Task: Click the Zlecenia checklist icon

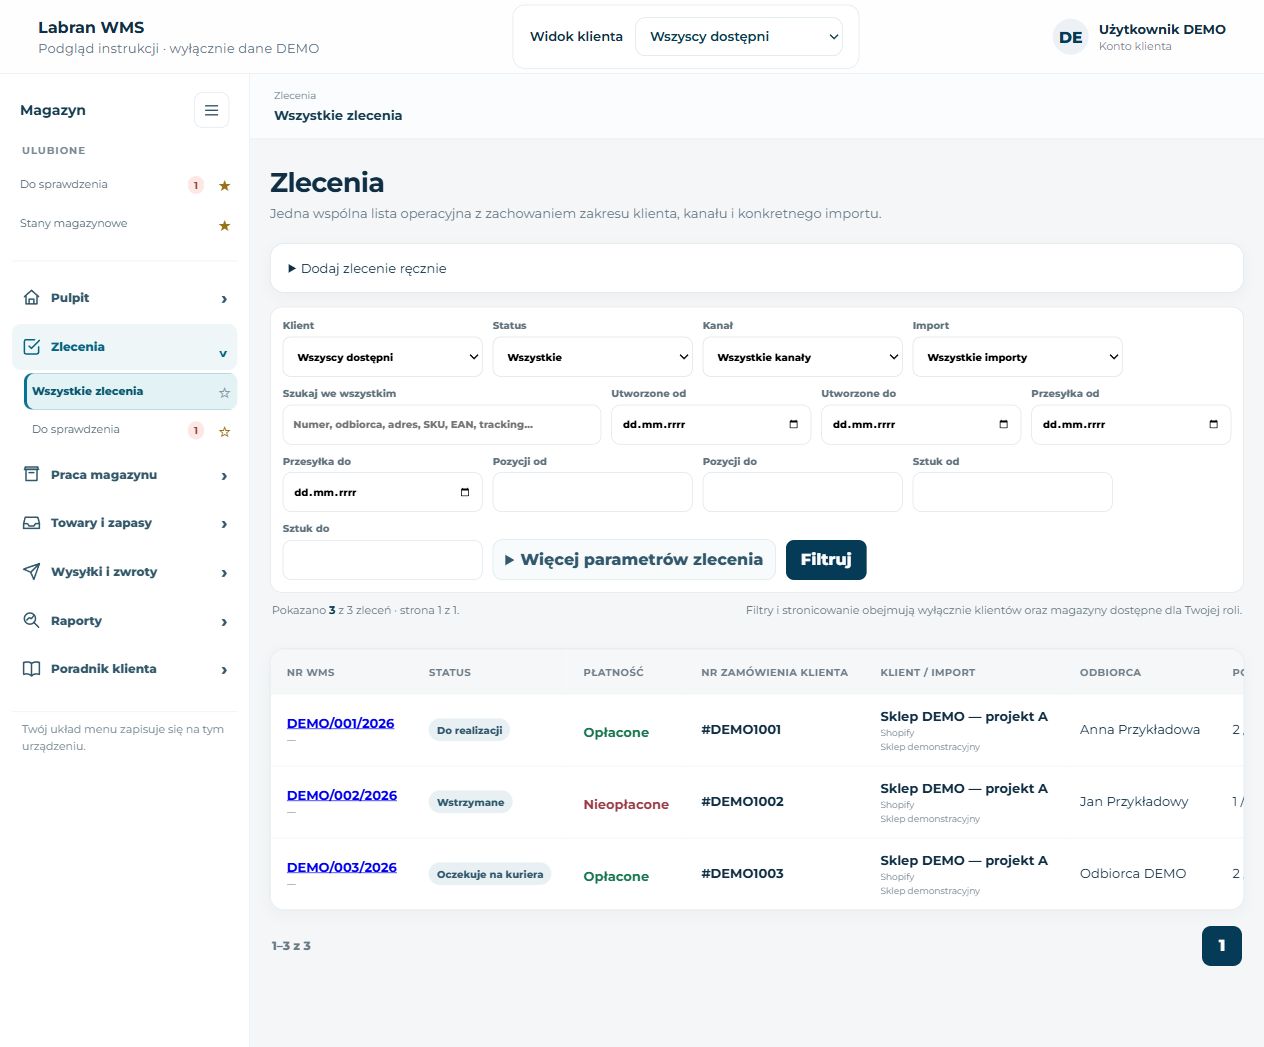Action: coord(32,346)
